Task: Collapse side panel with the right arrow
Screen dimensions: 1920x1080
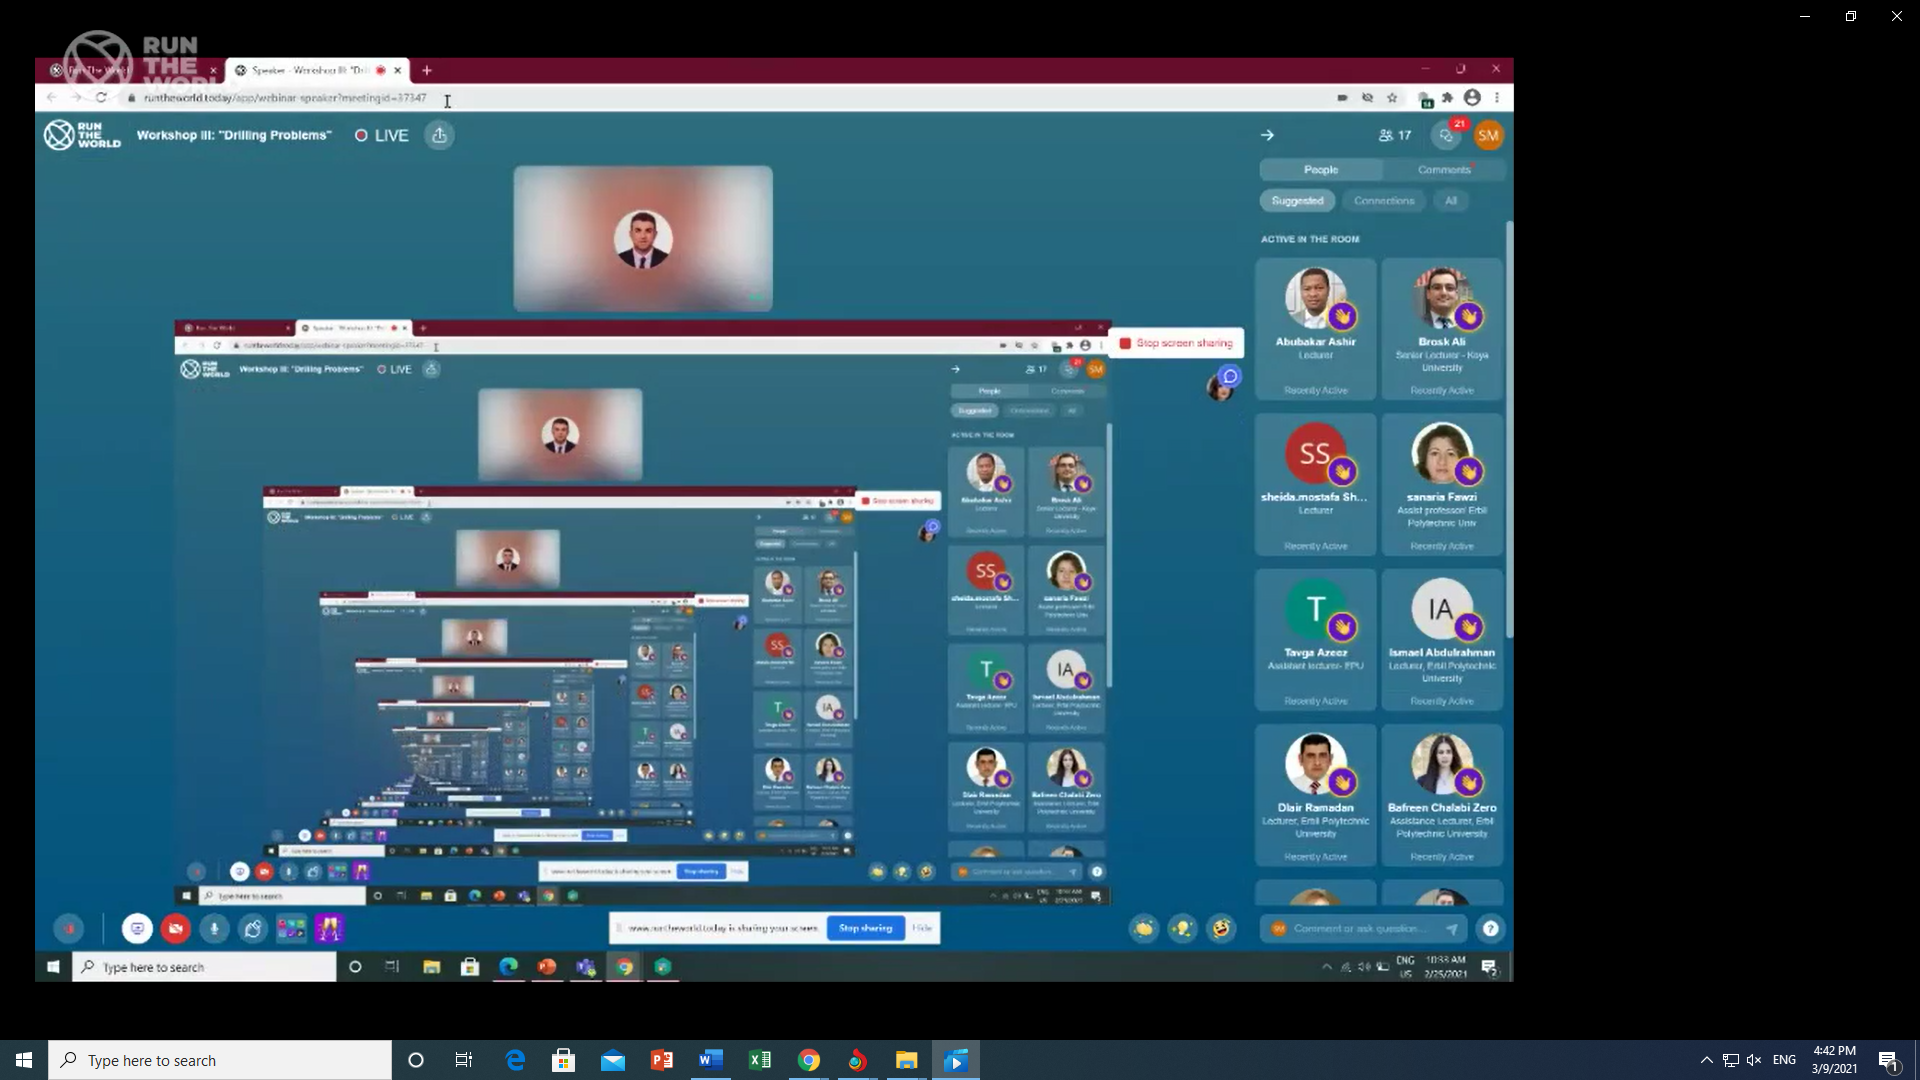Action: (1267, 135)
